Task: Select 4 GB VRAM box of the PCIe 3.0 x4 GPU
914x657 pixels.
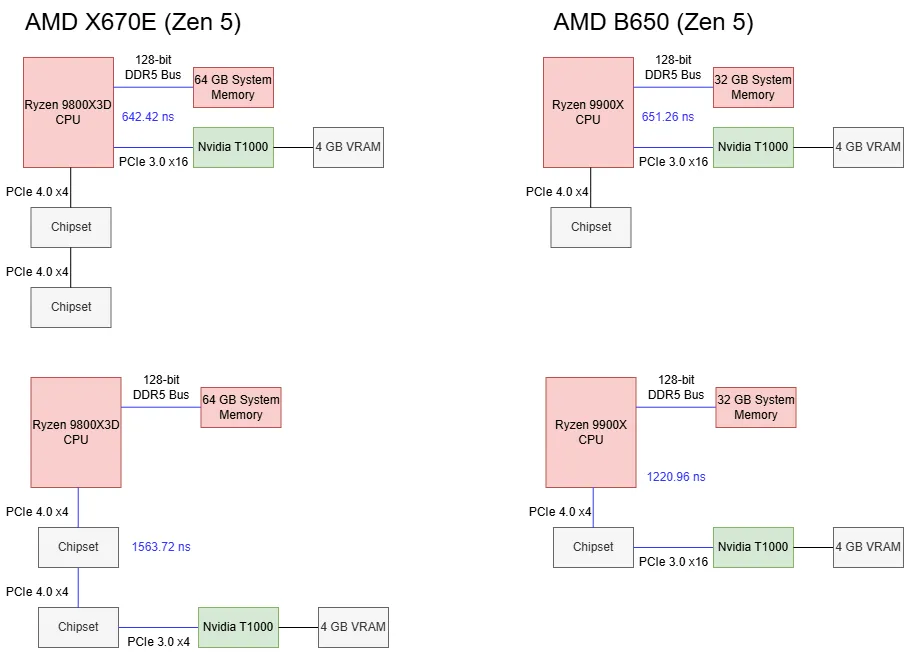Action: pyautogui.click(x=353, y=627)
